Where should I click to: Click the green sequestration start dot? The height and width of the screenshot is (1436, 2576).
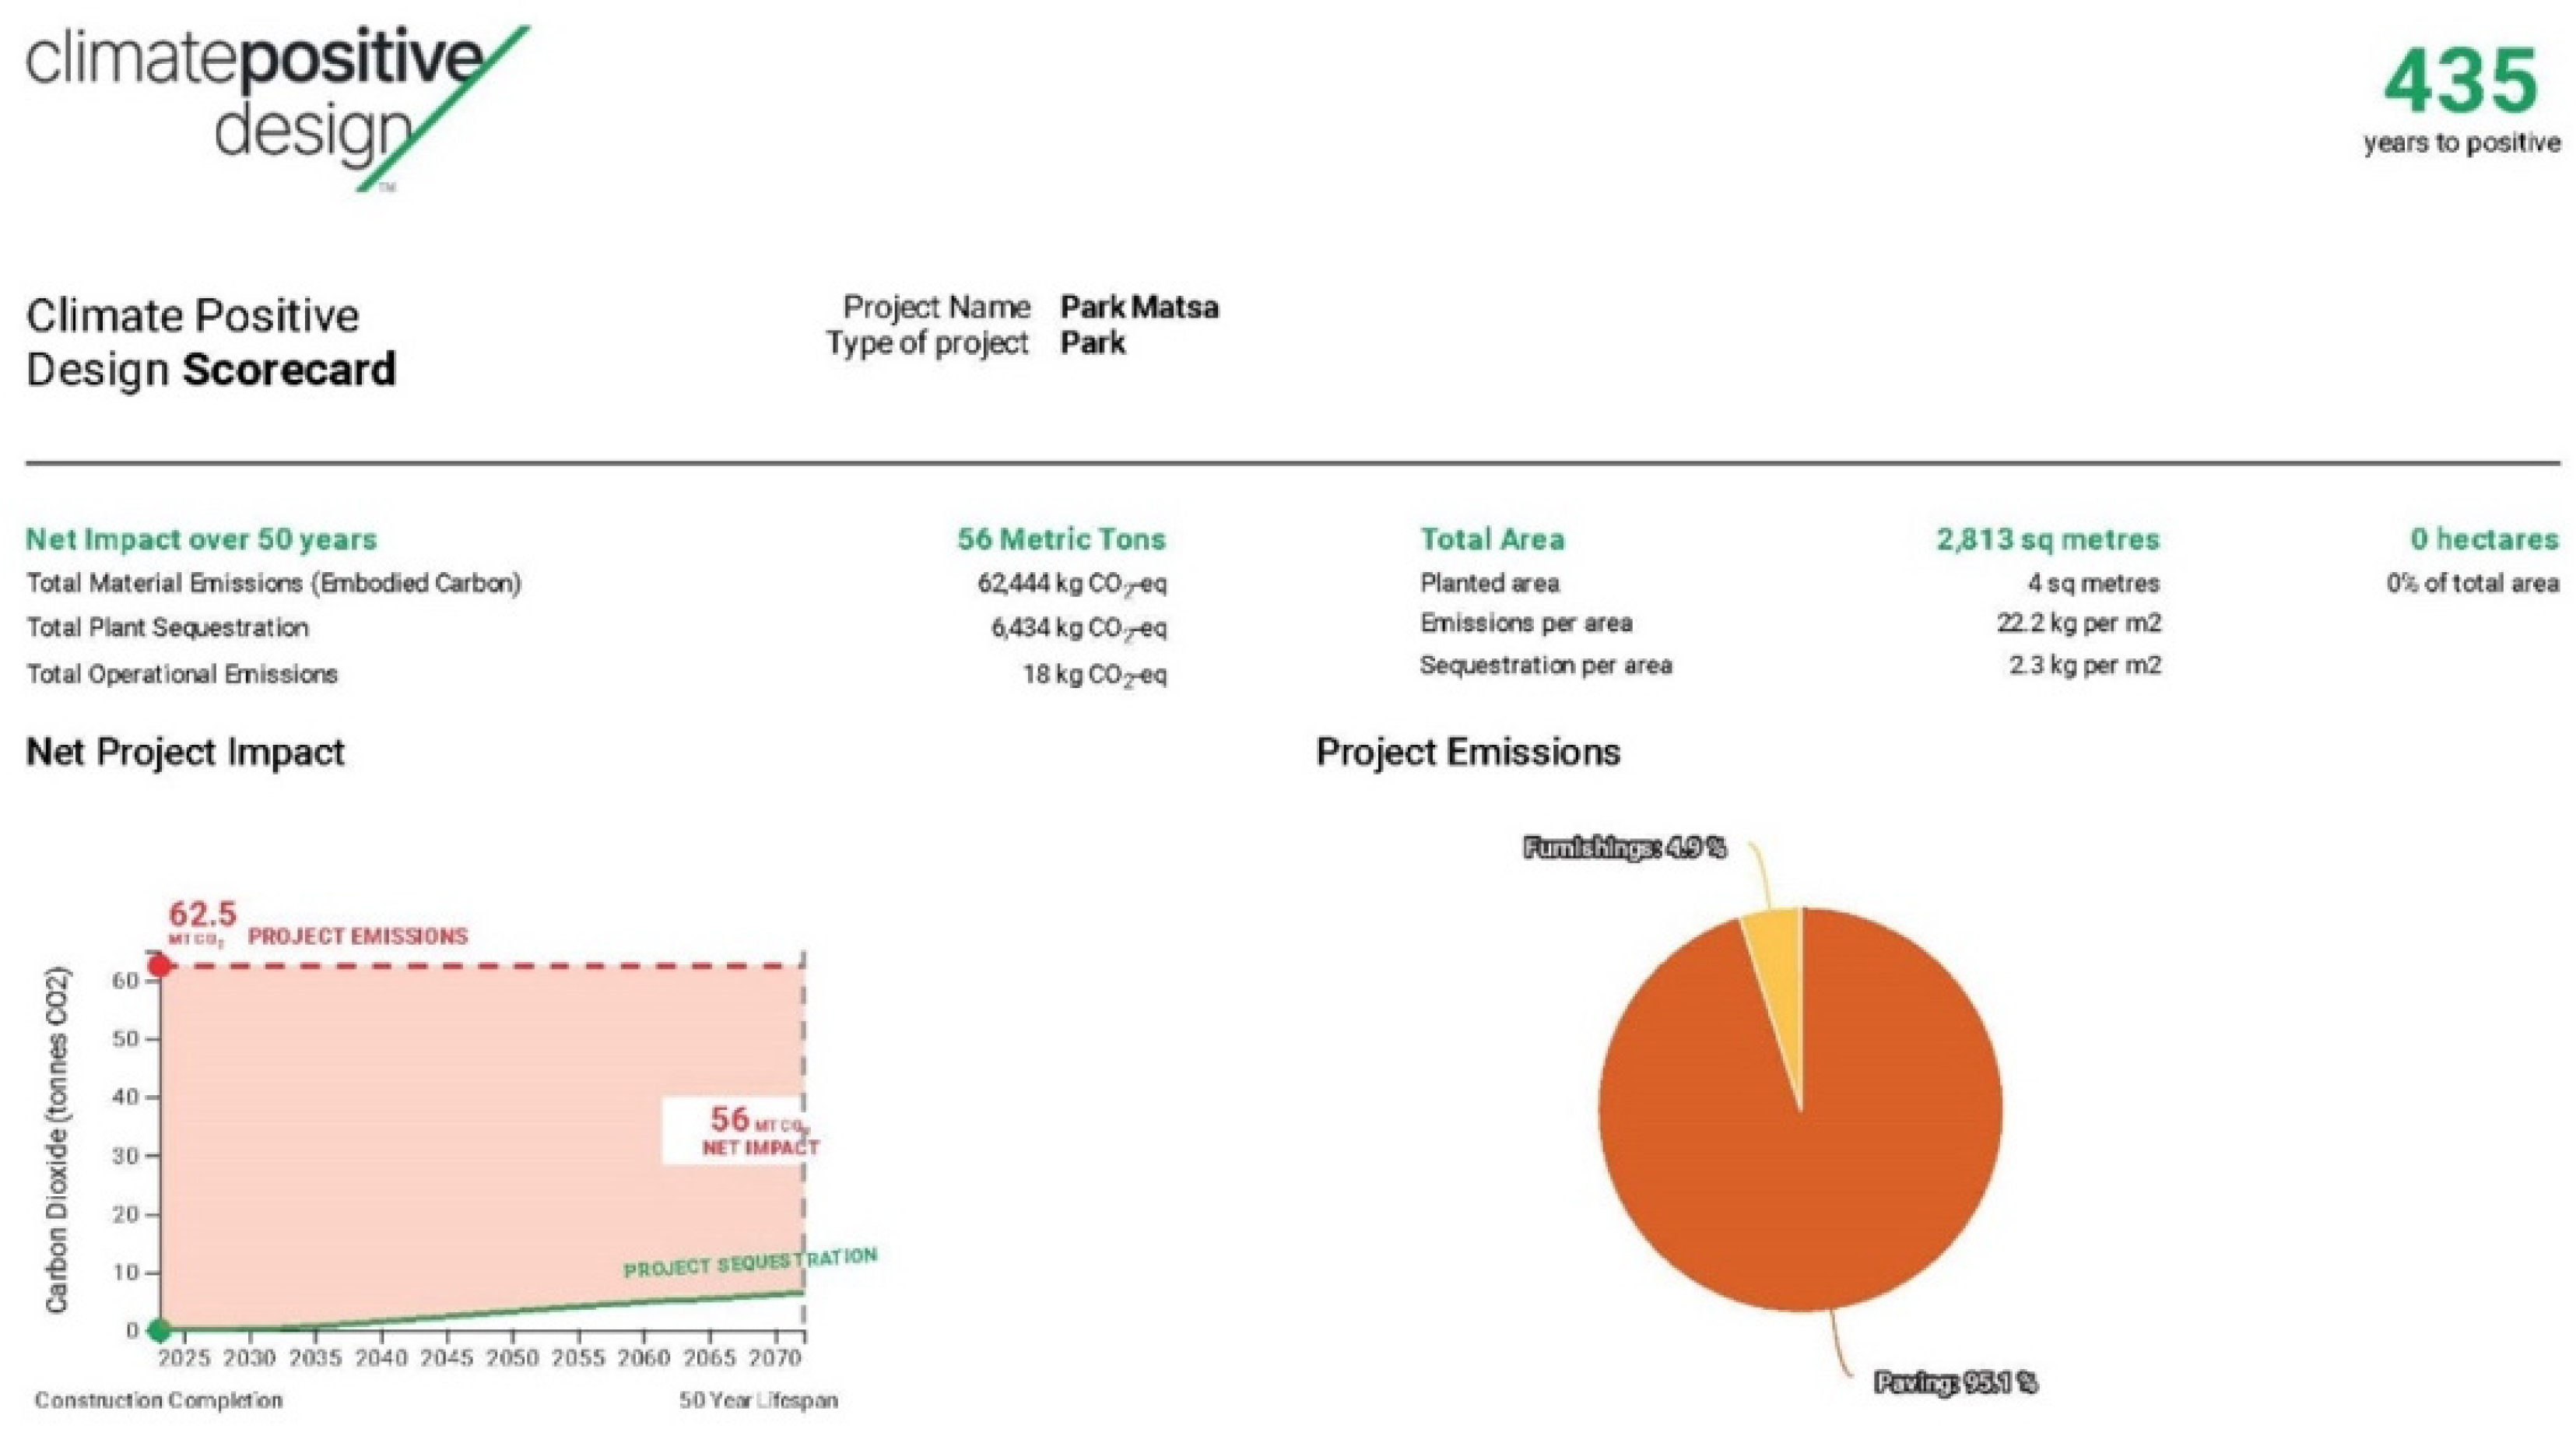(x=159, y=1330)
